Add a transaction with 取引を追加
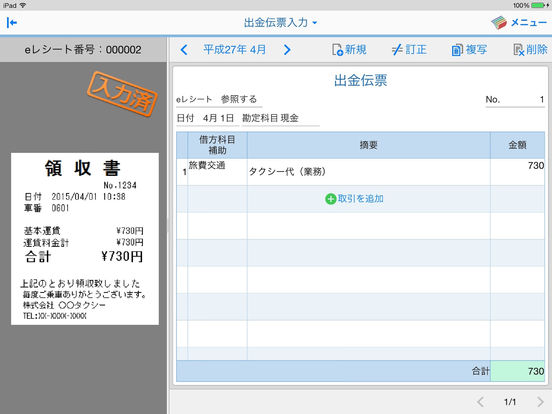Screen dimensions: 552x414 point(354,199)
